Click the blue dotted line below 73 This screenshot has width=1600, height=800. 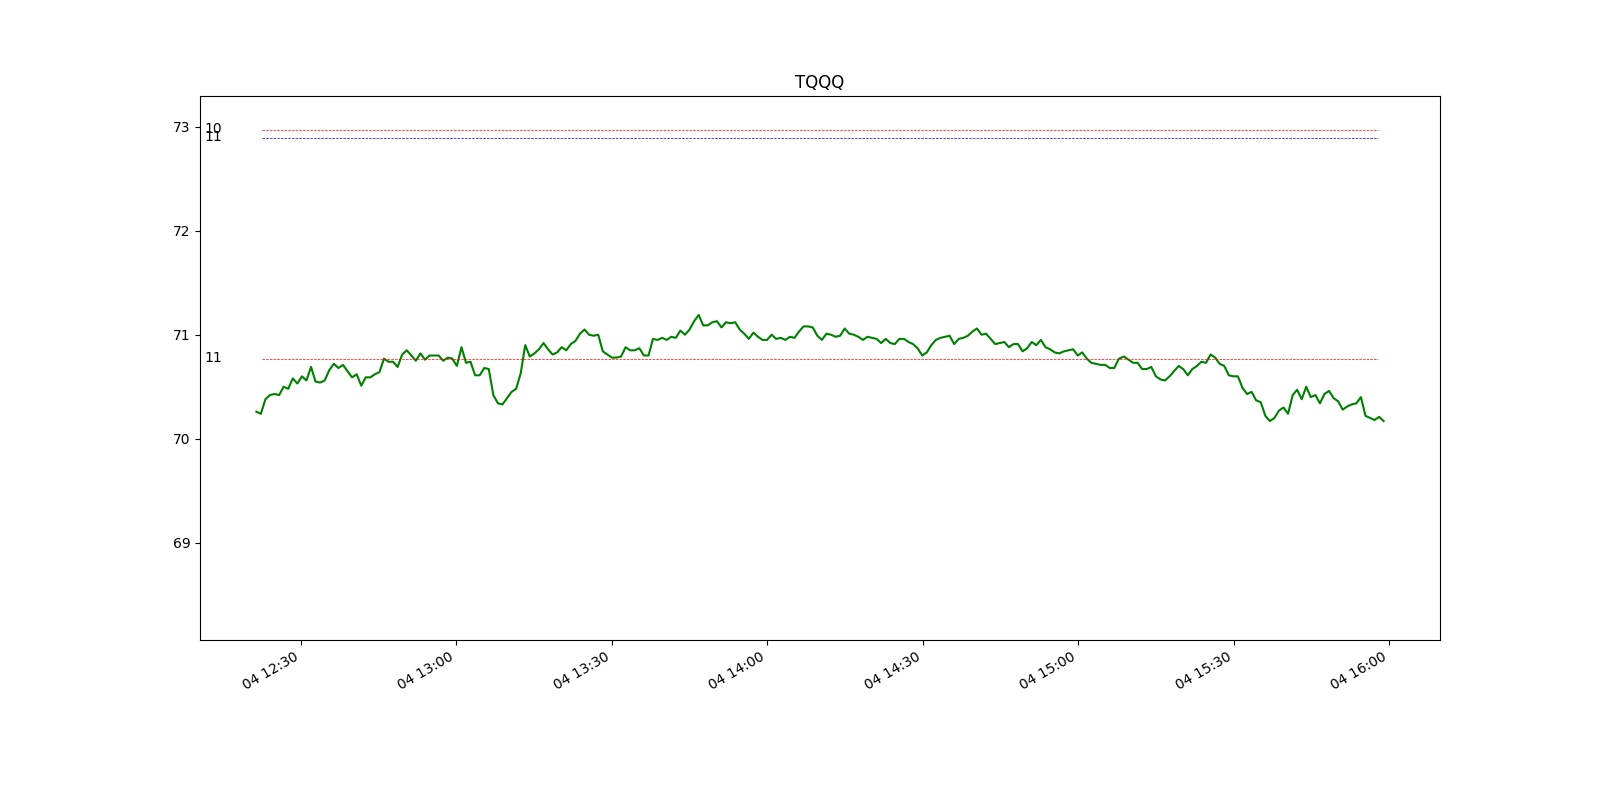click(819, 138)
